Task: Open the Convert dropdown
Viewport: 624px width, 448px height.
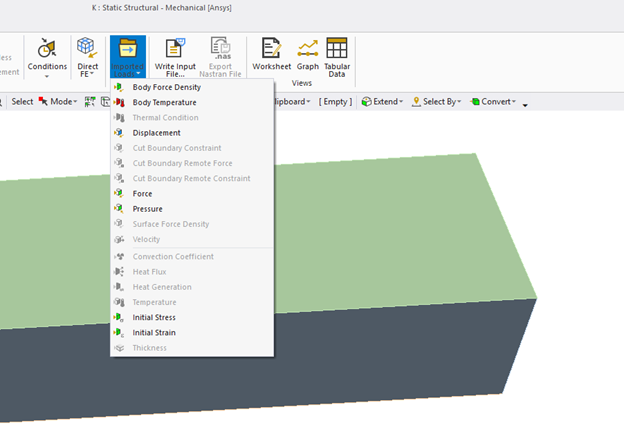Action: tap(495, 102)
